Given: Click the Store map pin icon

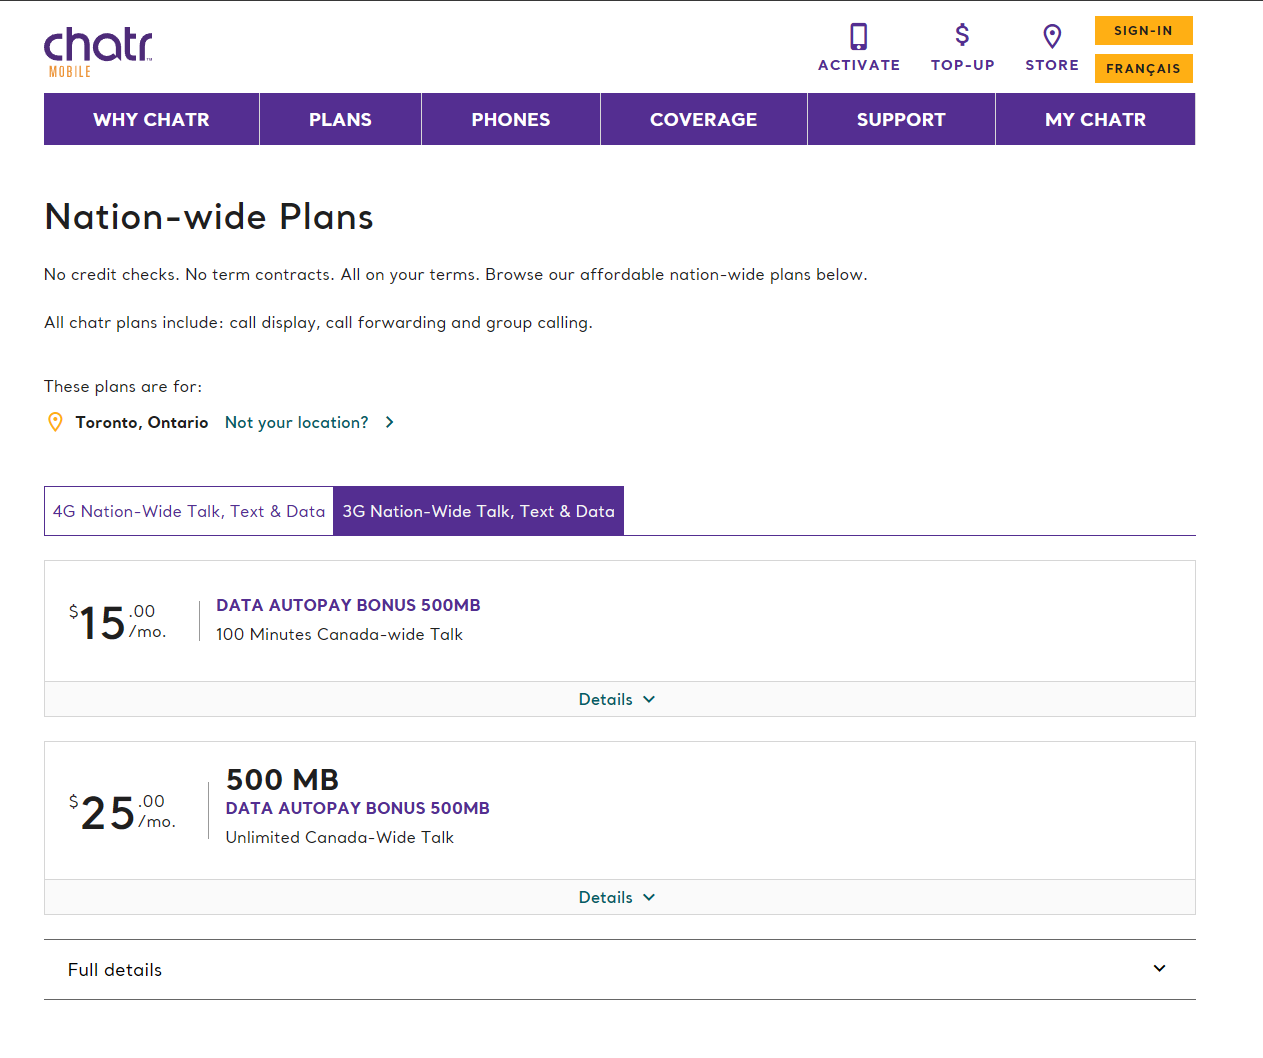Looking at the screenshot, I should 1052,37.
